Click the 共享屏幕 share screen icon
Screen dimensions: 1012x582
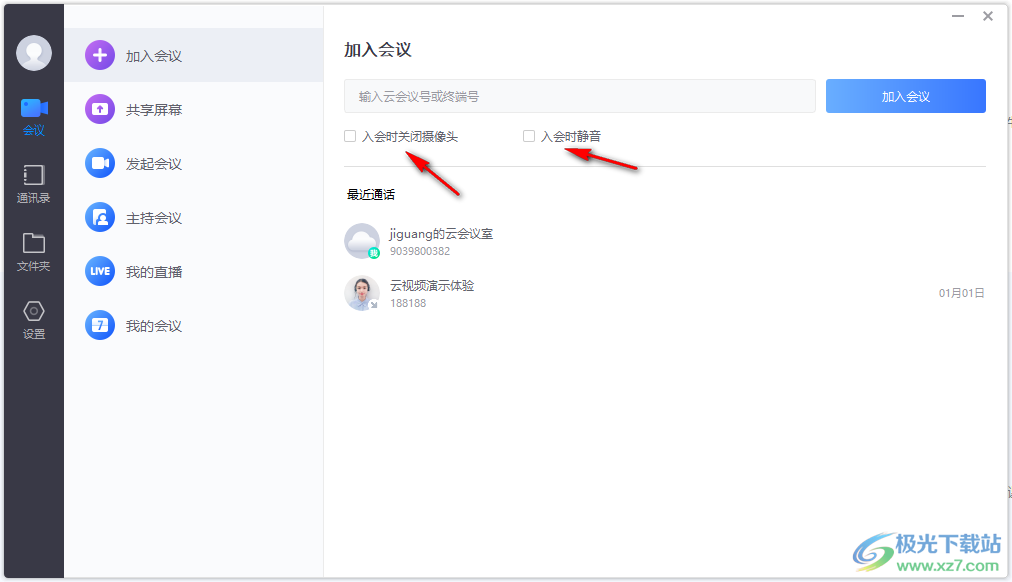tap(100, 110)
